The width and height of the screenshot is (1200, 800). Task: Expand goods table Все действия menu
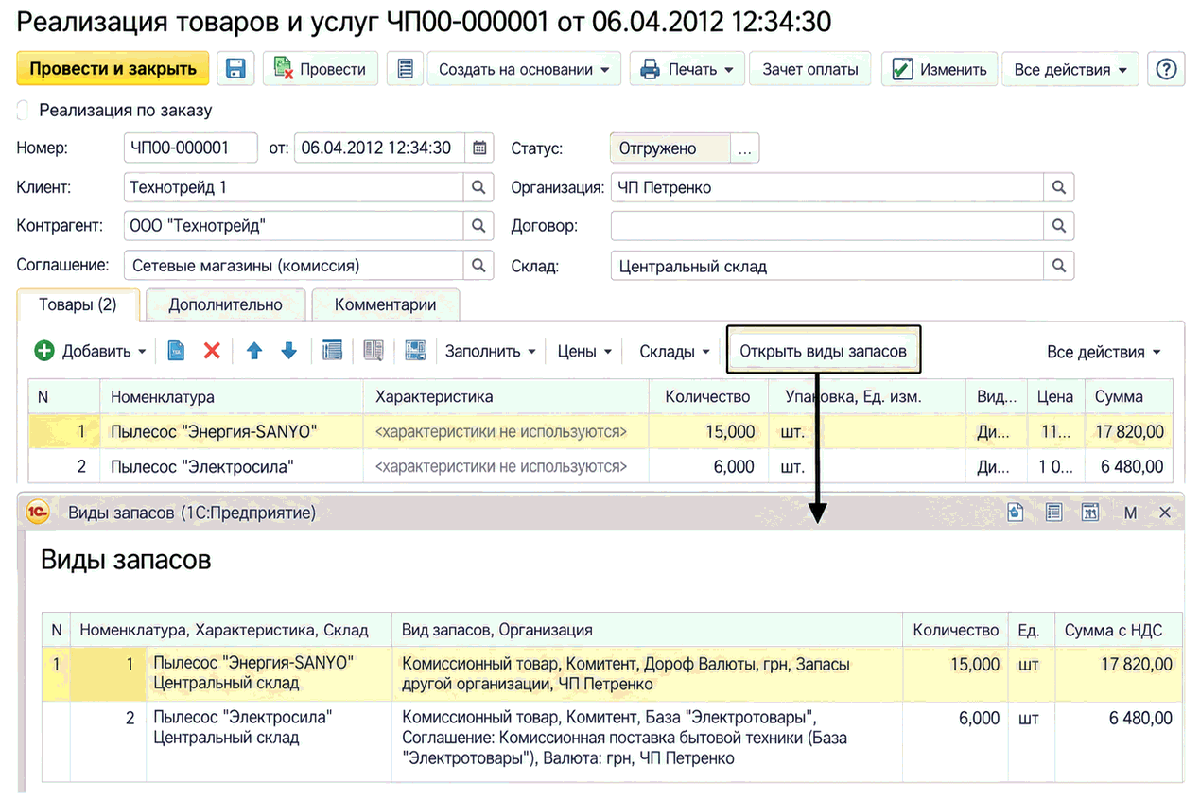tap(1103, 351)
